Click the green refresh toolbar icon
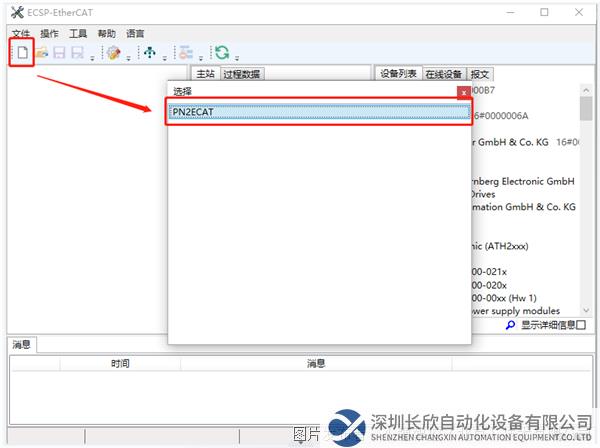600x448 pixels. 222,53
